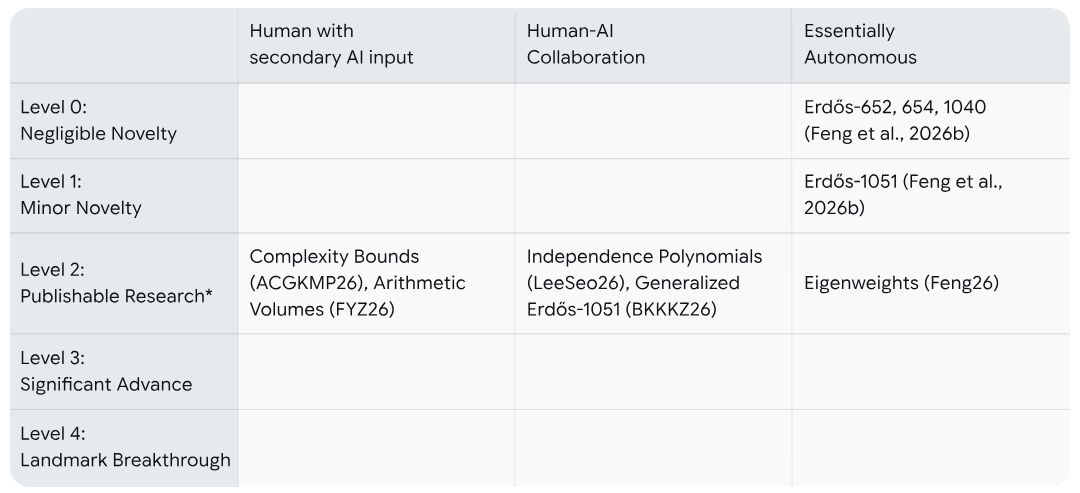The image size is (1080, 493).
Task: Click the "Complexity Bounds" text
Action: click(334, 257)
